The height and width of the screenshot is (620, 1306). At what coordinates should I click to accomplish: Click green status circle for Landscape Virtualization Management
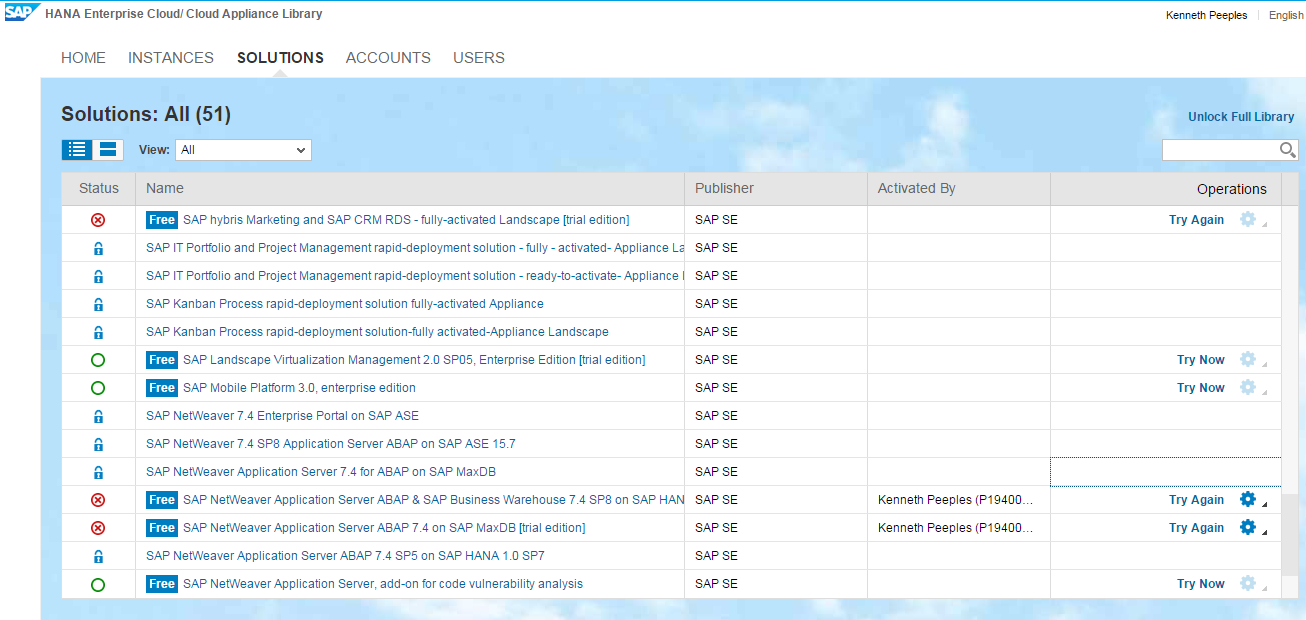pyautogui.click(x=98, y=360)
